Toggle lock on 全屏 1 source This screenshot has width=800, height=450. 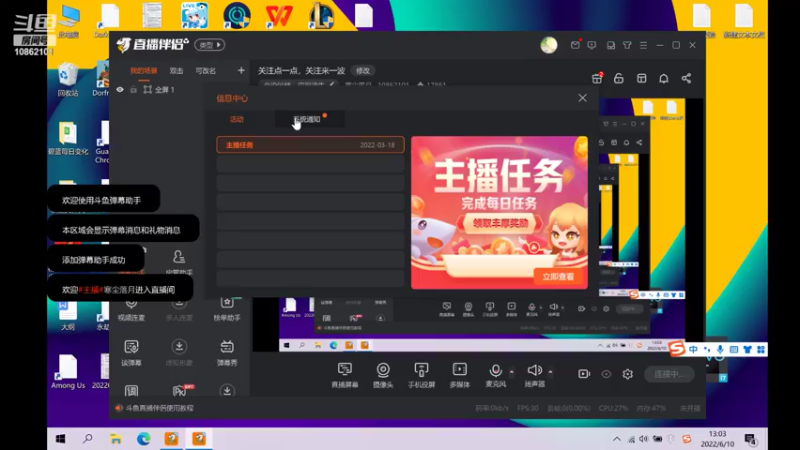click(x=133, y=89)
